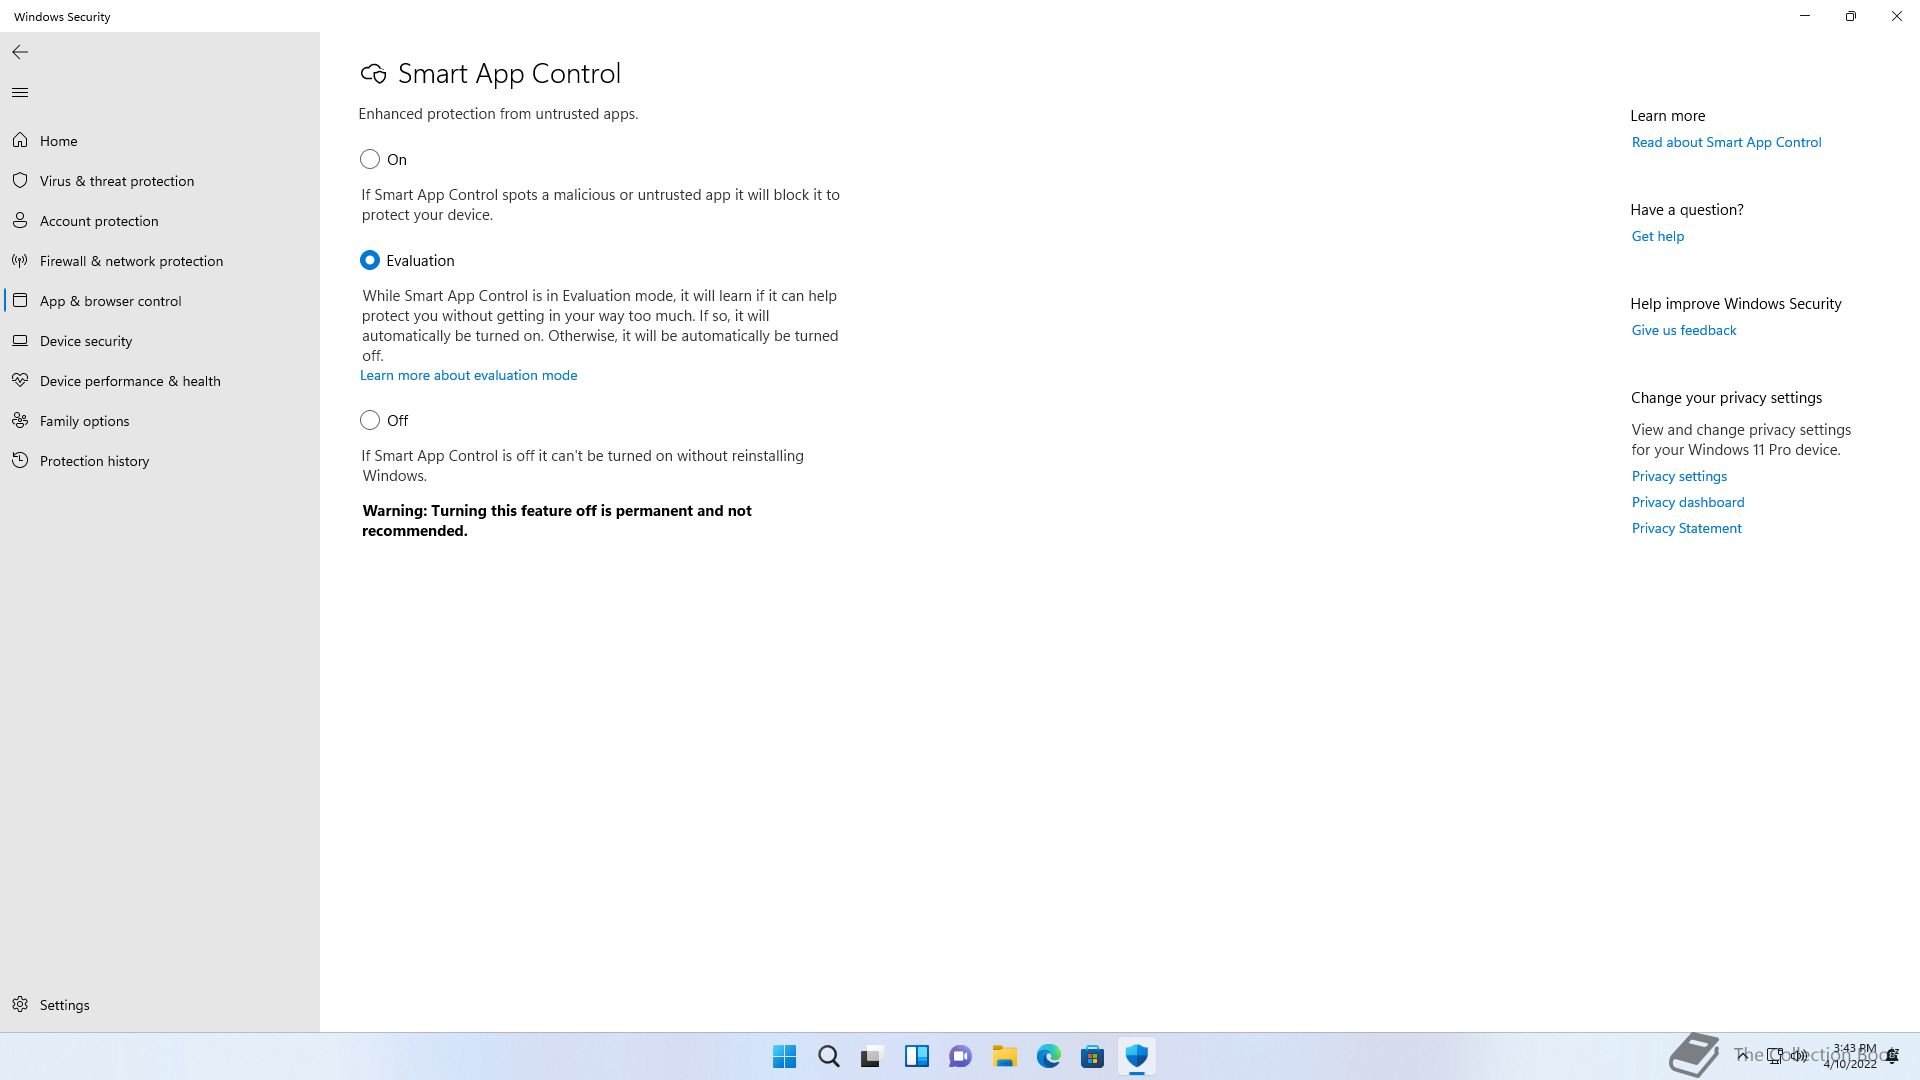Click the Smart App Control page title
Viewport: 1920px width, 1080px height.
[509, 74]
